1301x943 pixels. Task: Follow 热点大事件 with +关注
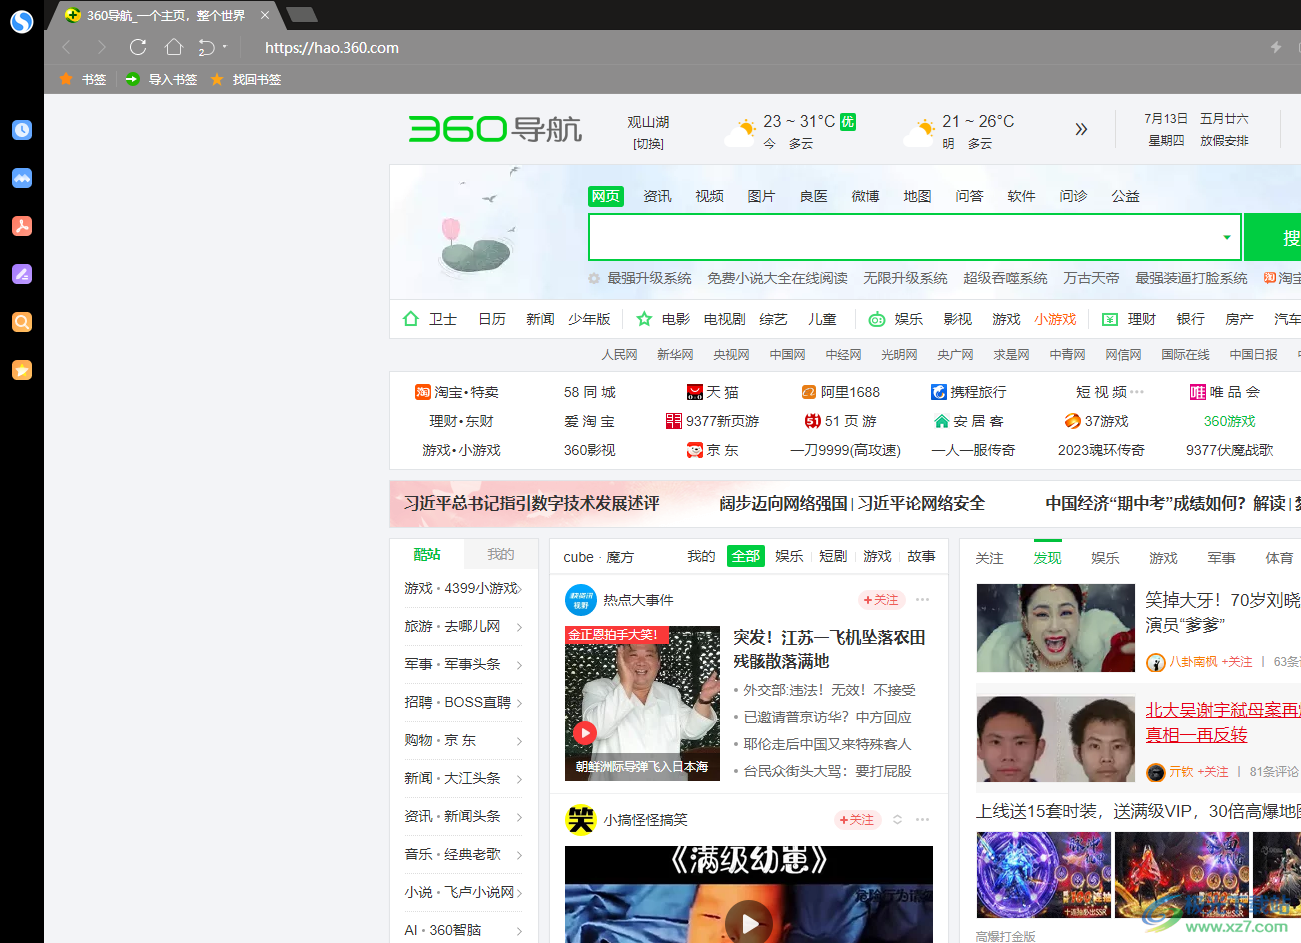pyautogui.click(x=882, y=600)
